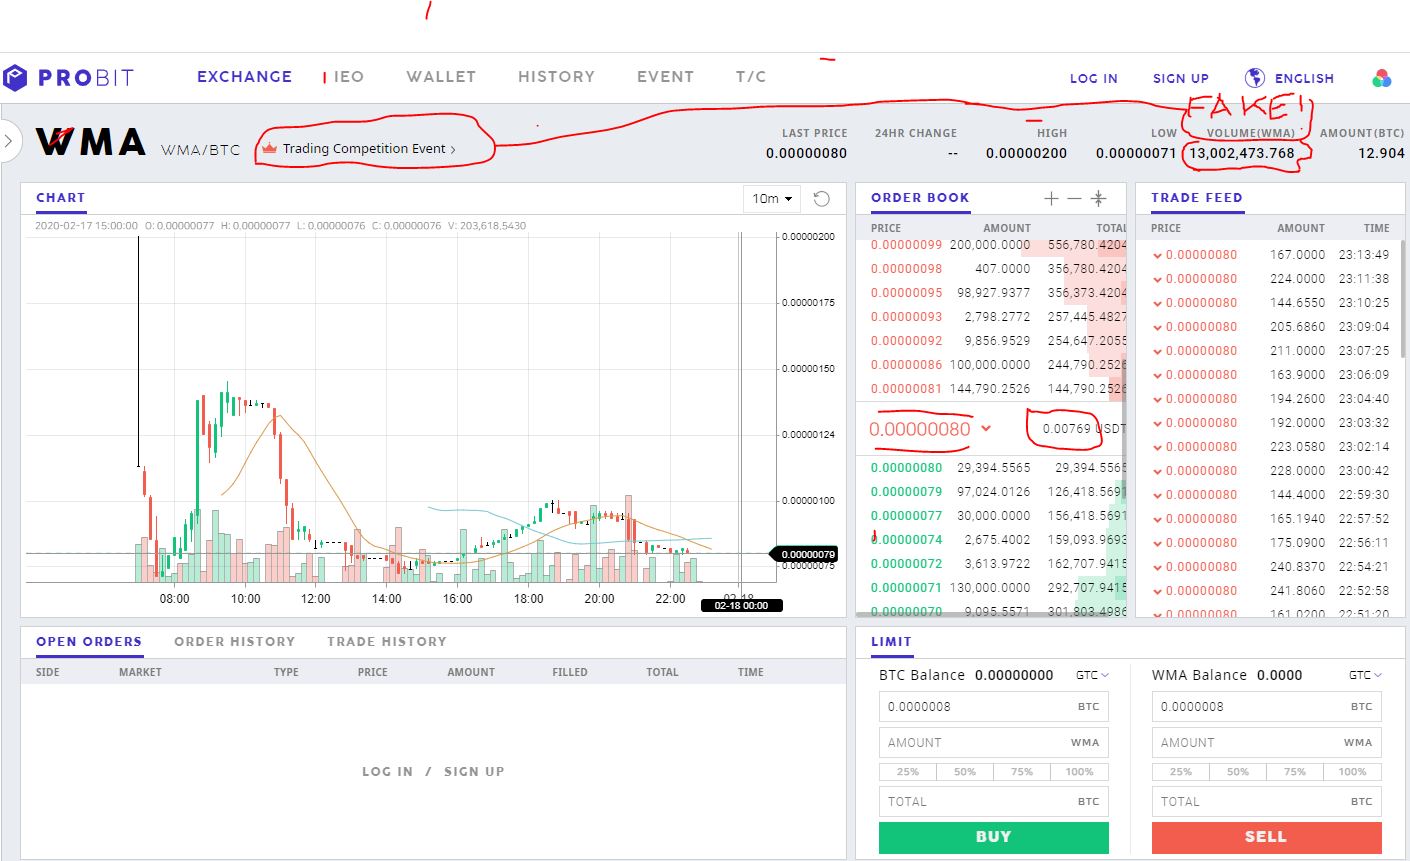This screenshot has height=861, width=1410.
Task: Switch to the TRADE HISTORY tab
Action: (387, 642)
